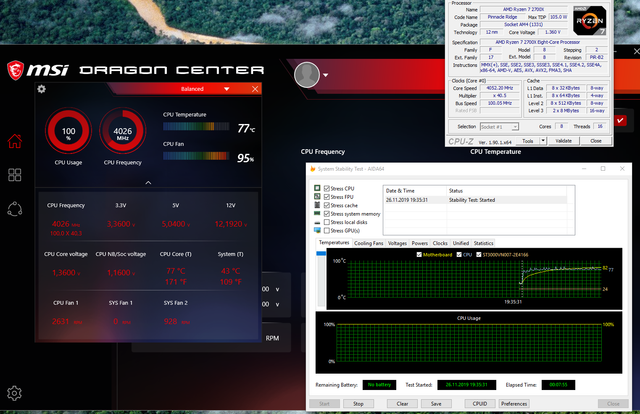
Task: Close the Balanced monitor panel
Action: click(x=255, y=89)
